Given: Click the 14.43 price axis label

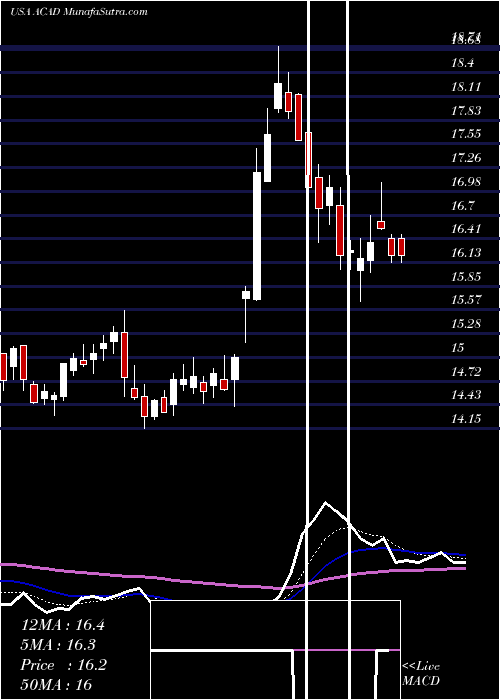Looking at the screenshot, I should coord(466,395).
